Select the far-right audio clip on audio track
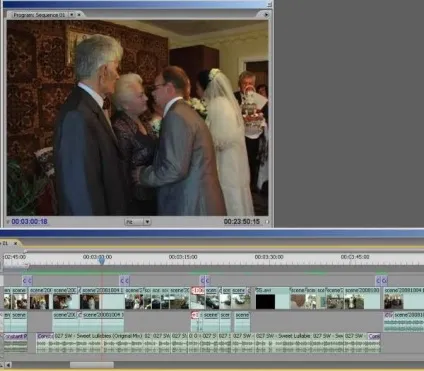The height and width of the screenshot is (371, 424). (x=403, y=321)
